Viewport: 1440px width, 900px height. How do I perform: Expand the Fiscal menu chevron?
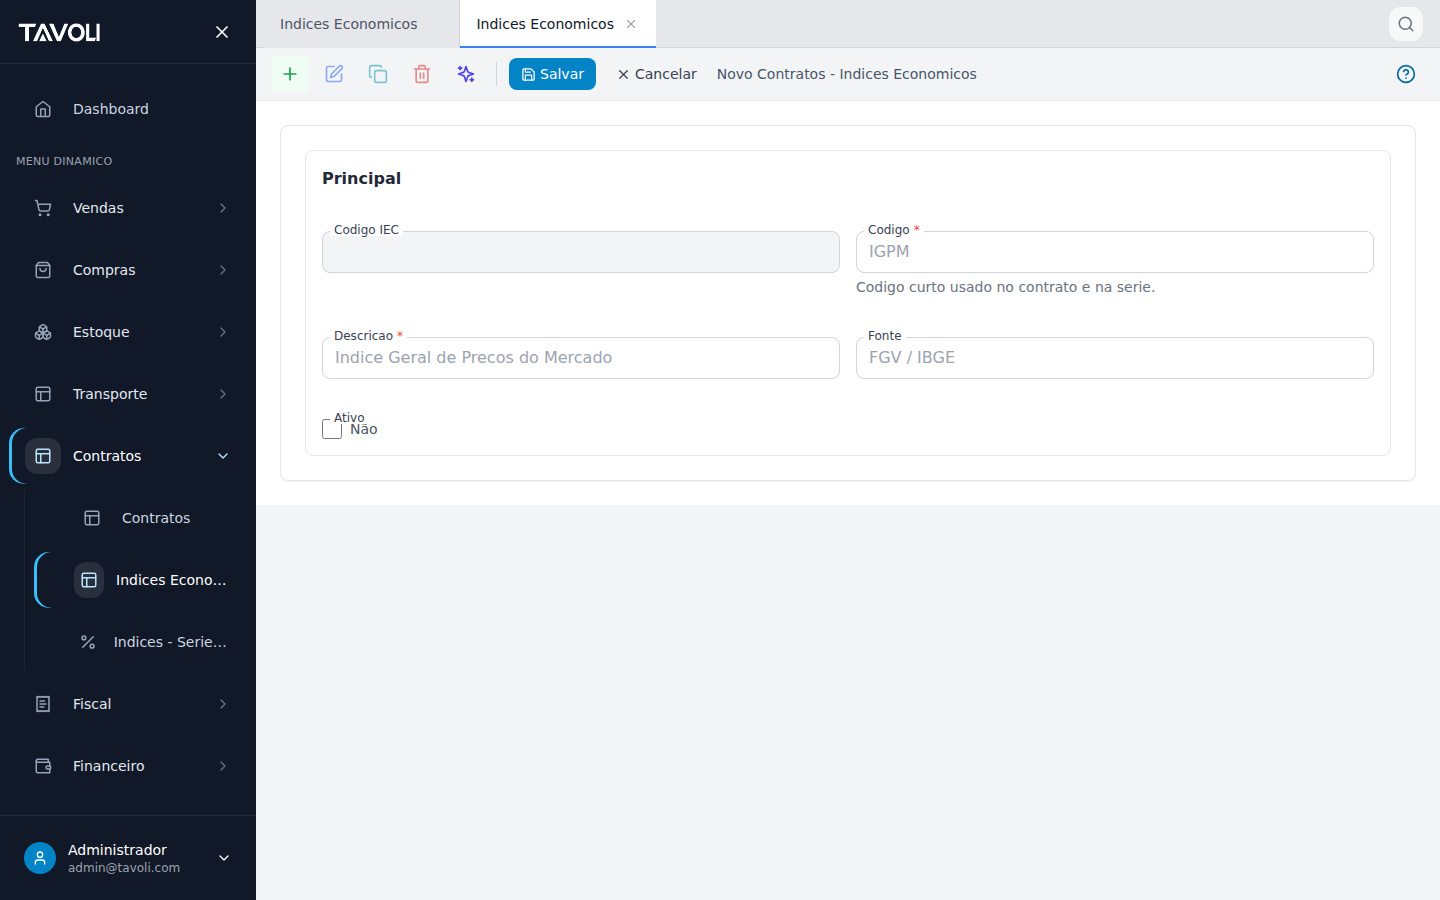coord(223,704)
